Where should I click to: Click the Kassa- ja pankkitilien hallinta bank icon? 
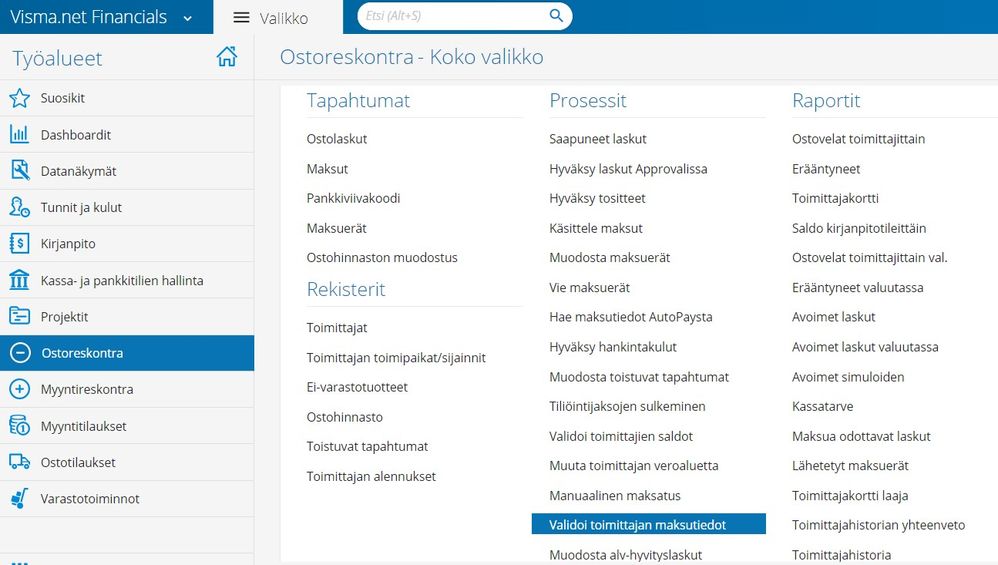point(19,281)
